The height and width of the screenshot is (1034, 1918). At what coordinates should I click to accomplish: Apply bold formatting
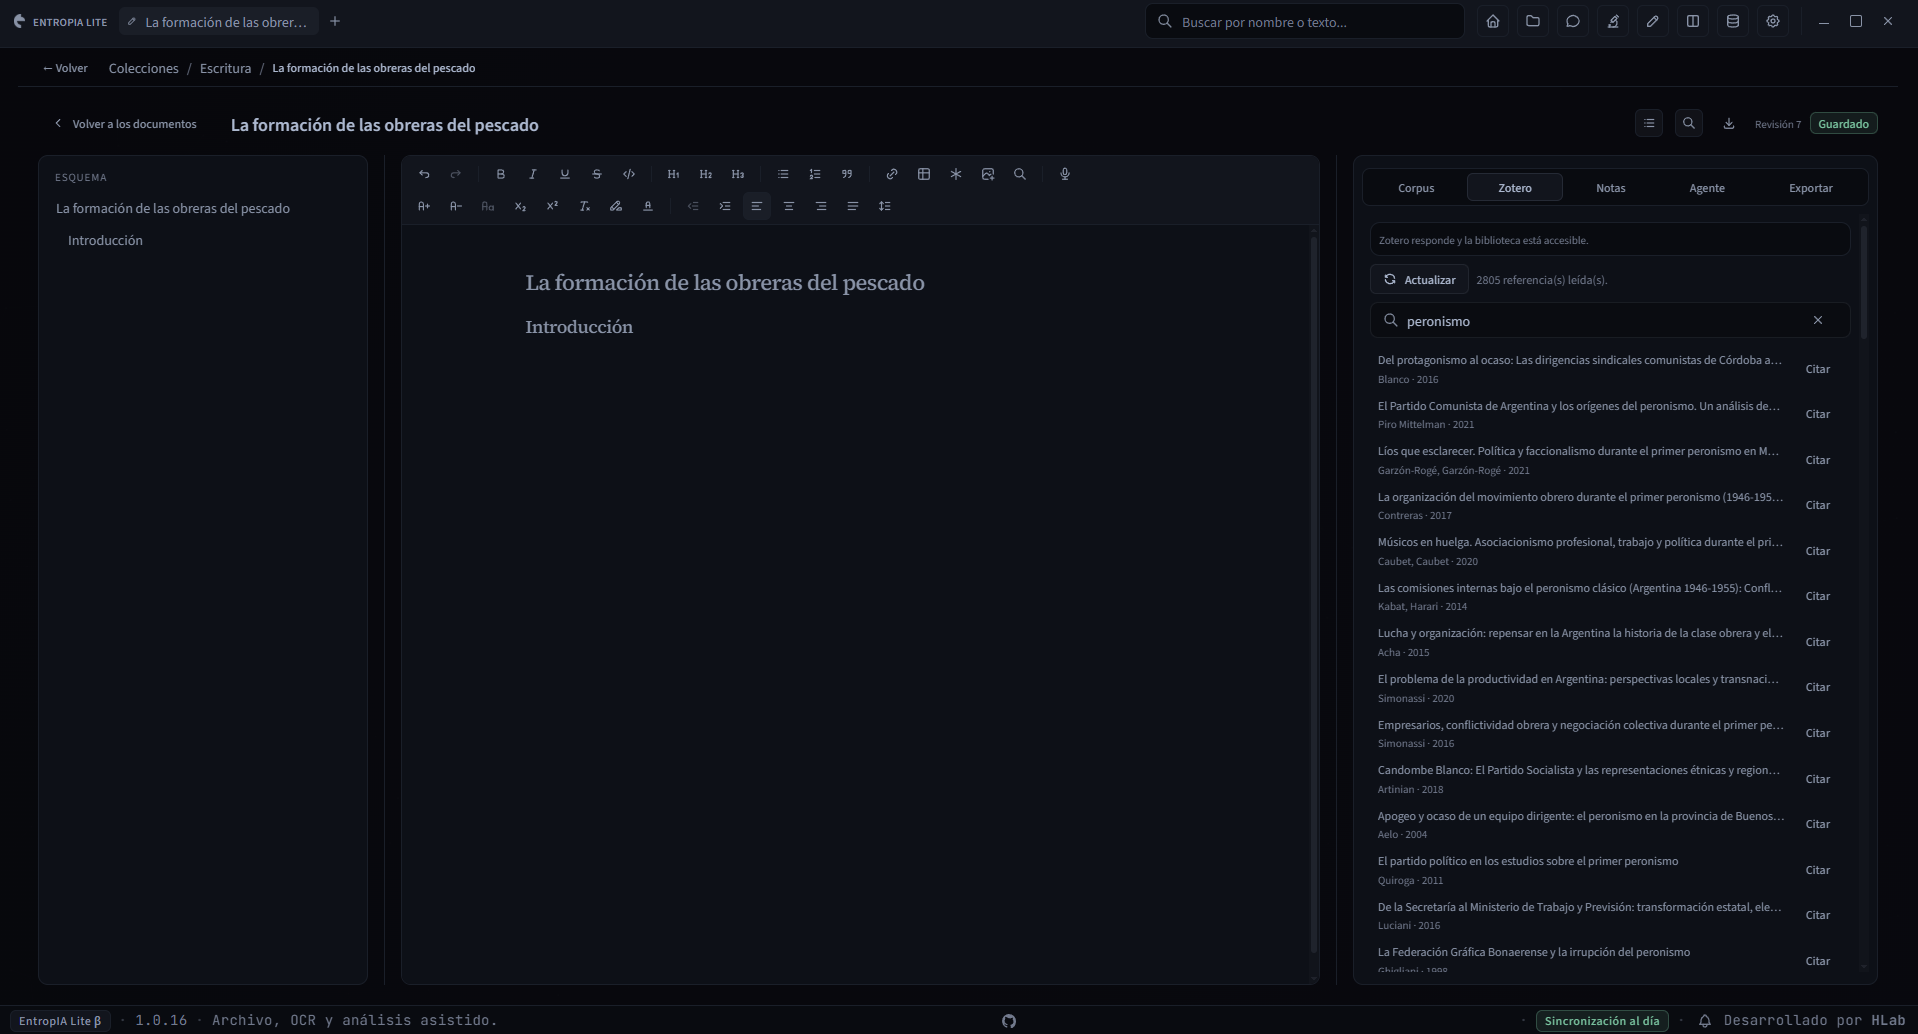pos(501,174)
